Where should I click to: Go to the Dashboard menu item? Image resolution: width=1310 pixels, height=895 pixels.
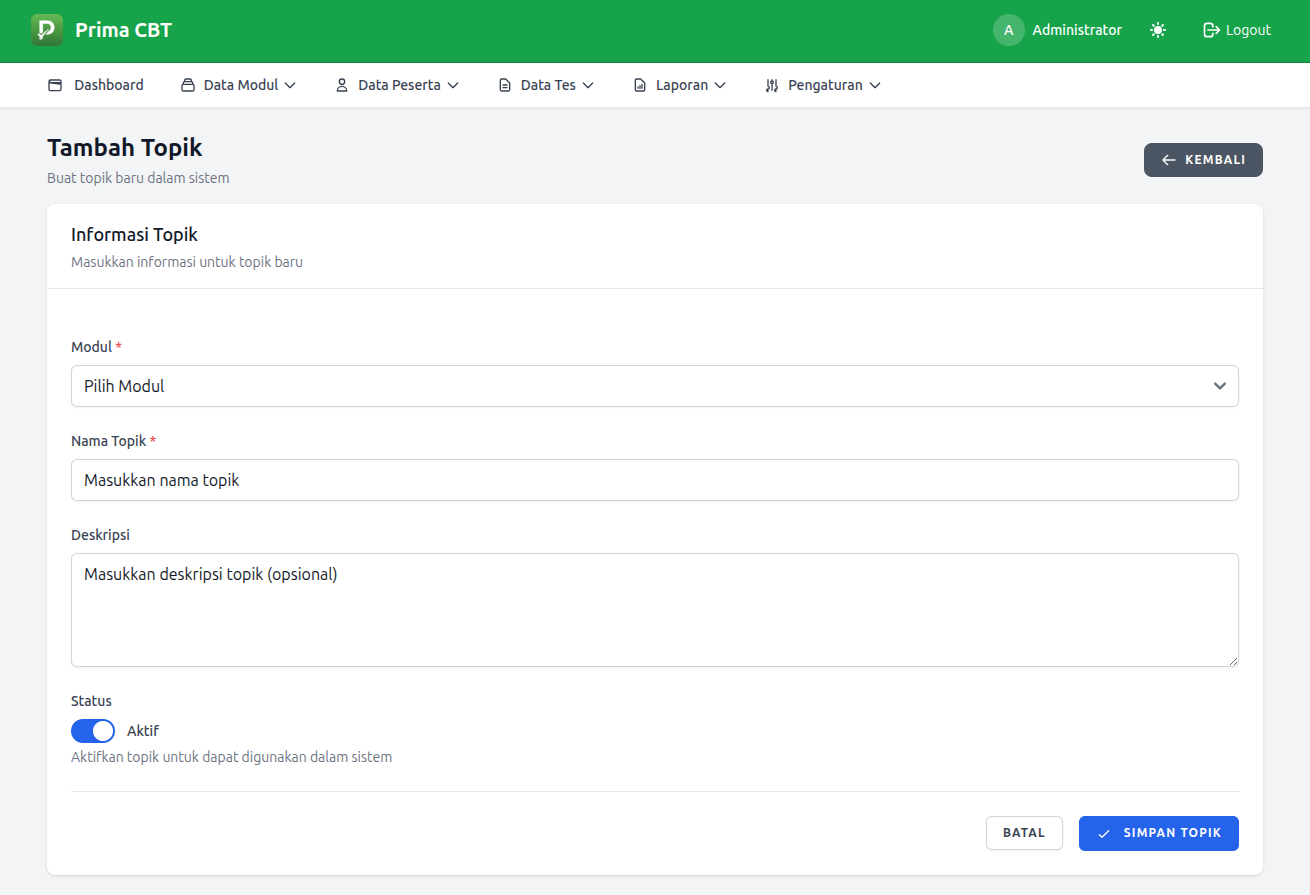tap(108, 85)
